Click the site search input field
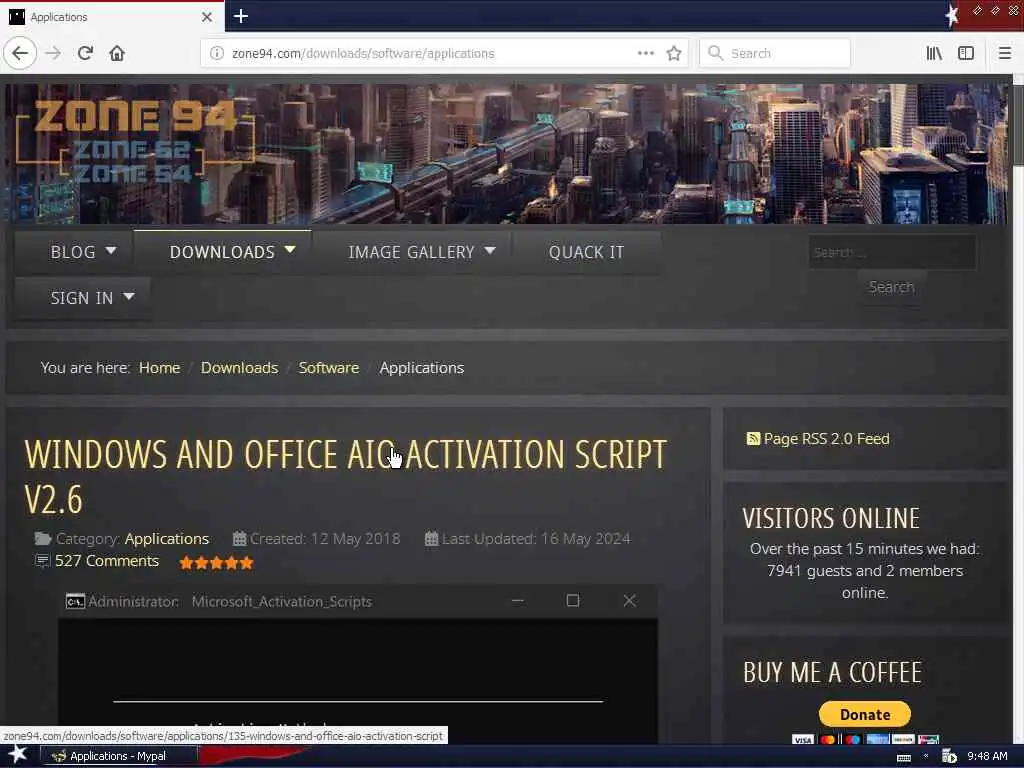 892,252
